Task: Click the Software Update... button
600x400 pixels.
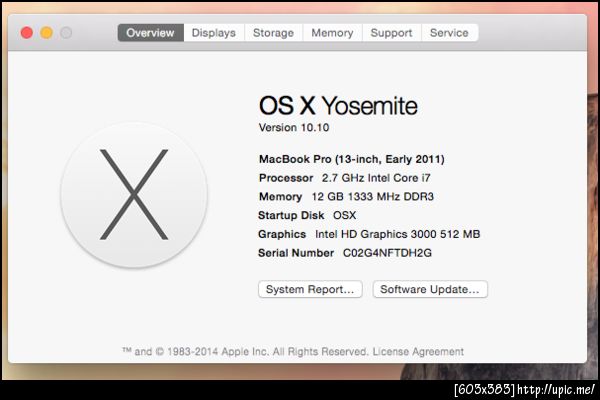Action: (x=430, y=289)
